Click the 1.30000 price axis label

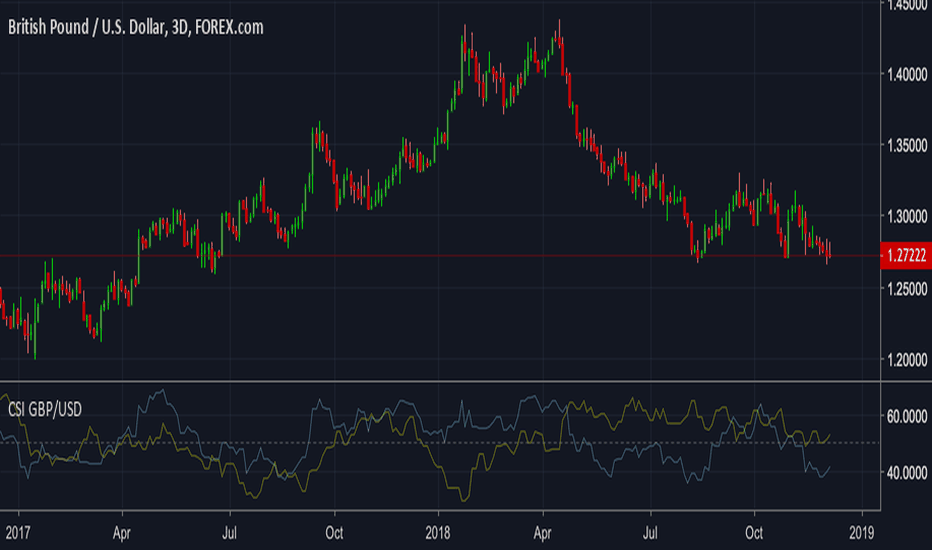[907, 216]
